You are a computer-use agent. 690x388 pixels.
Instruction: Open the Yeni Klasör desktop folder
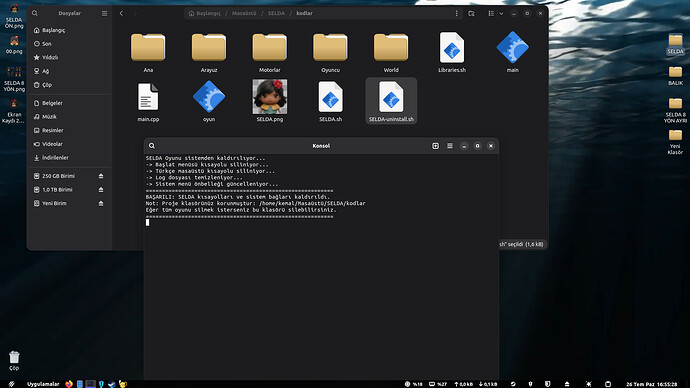point(675,142)
